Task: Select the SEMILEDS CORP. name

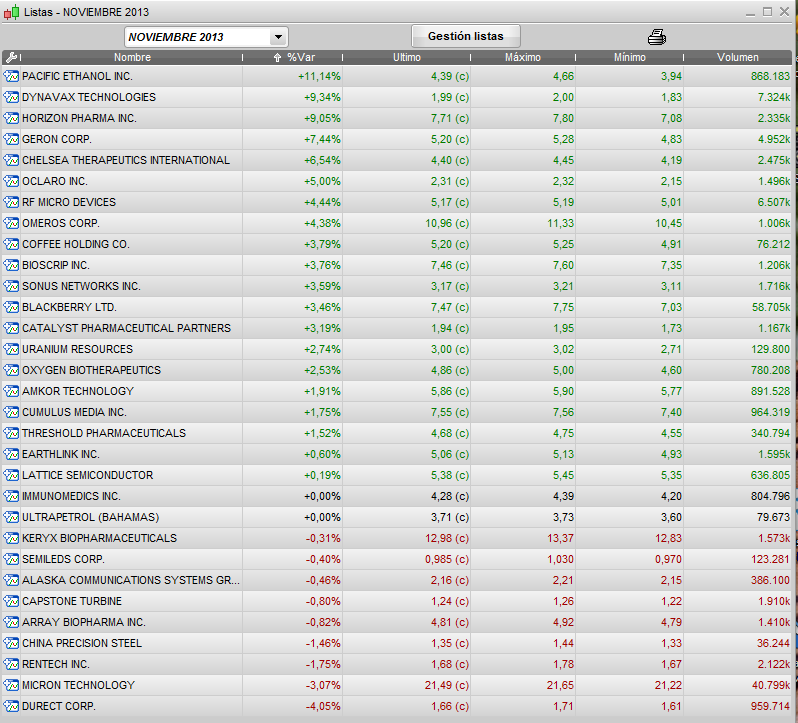Action: coord(63,559)
